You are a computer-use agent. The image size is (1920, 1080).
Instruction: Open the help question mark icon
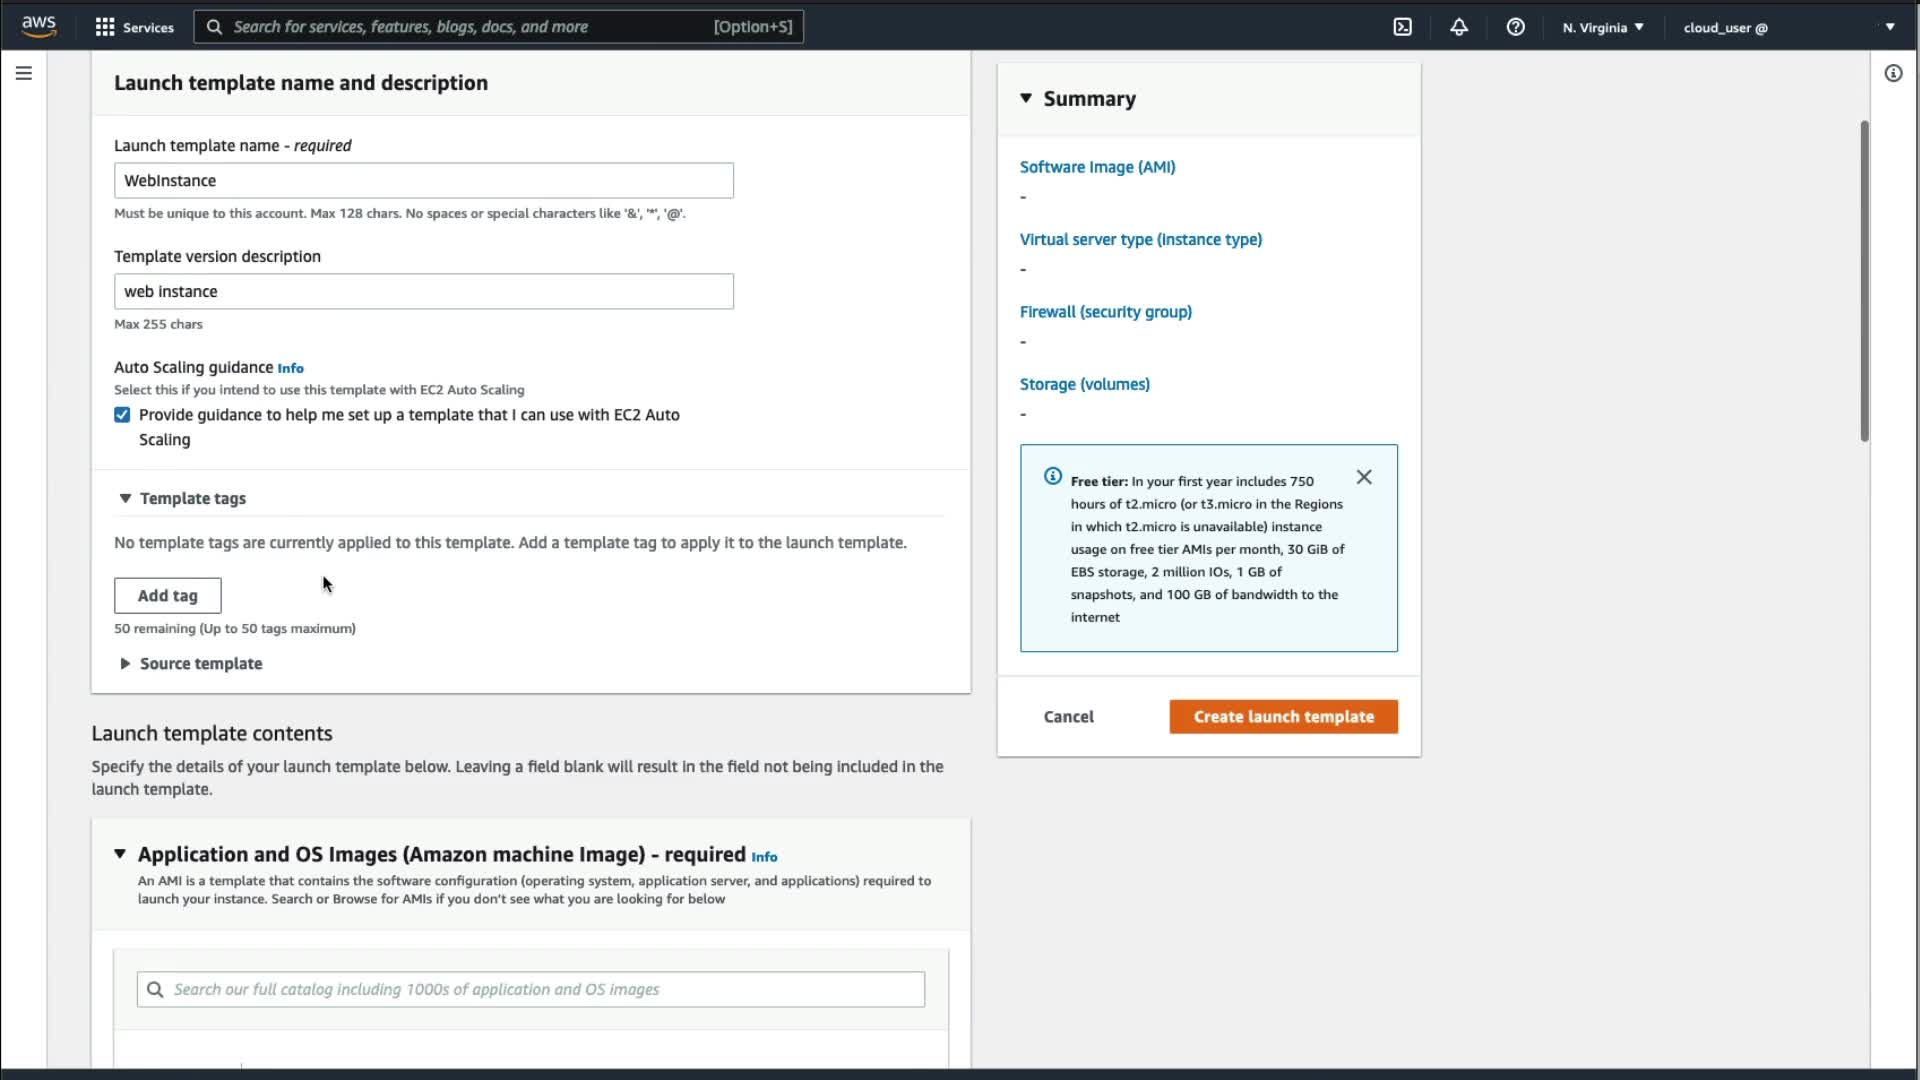coord(1515,27)
